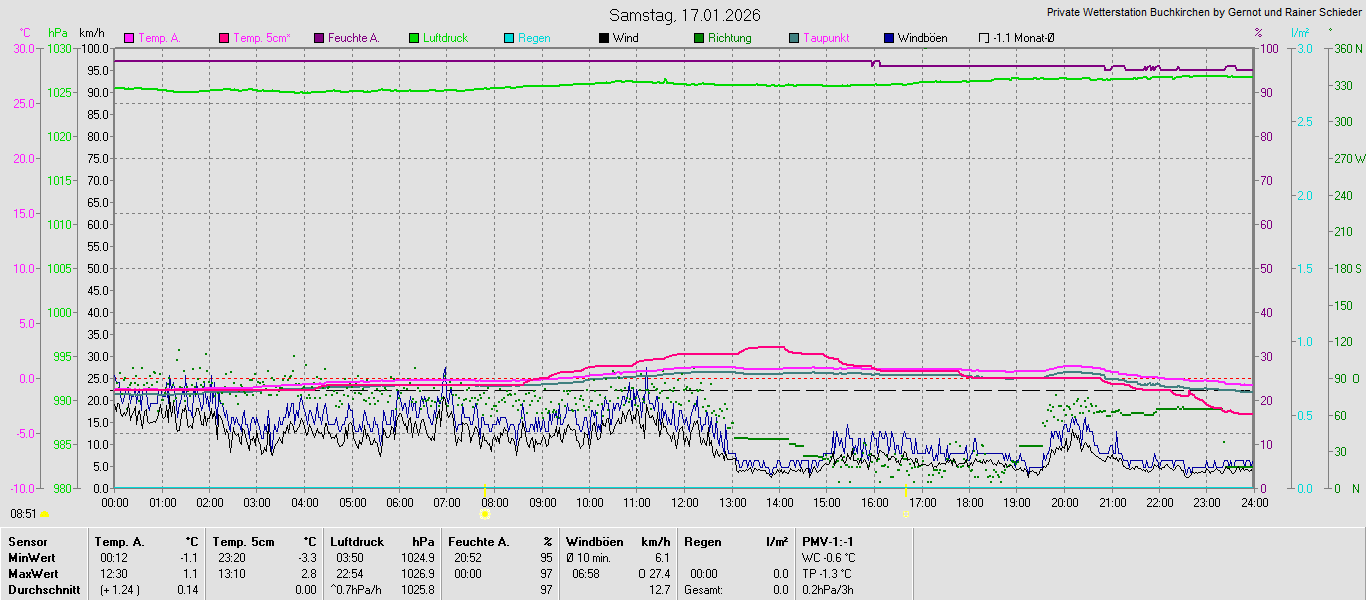This screenshot has width=1366, height=600.
Task: Click the blue Windböen legend square
Action: 889,38
